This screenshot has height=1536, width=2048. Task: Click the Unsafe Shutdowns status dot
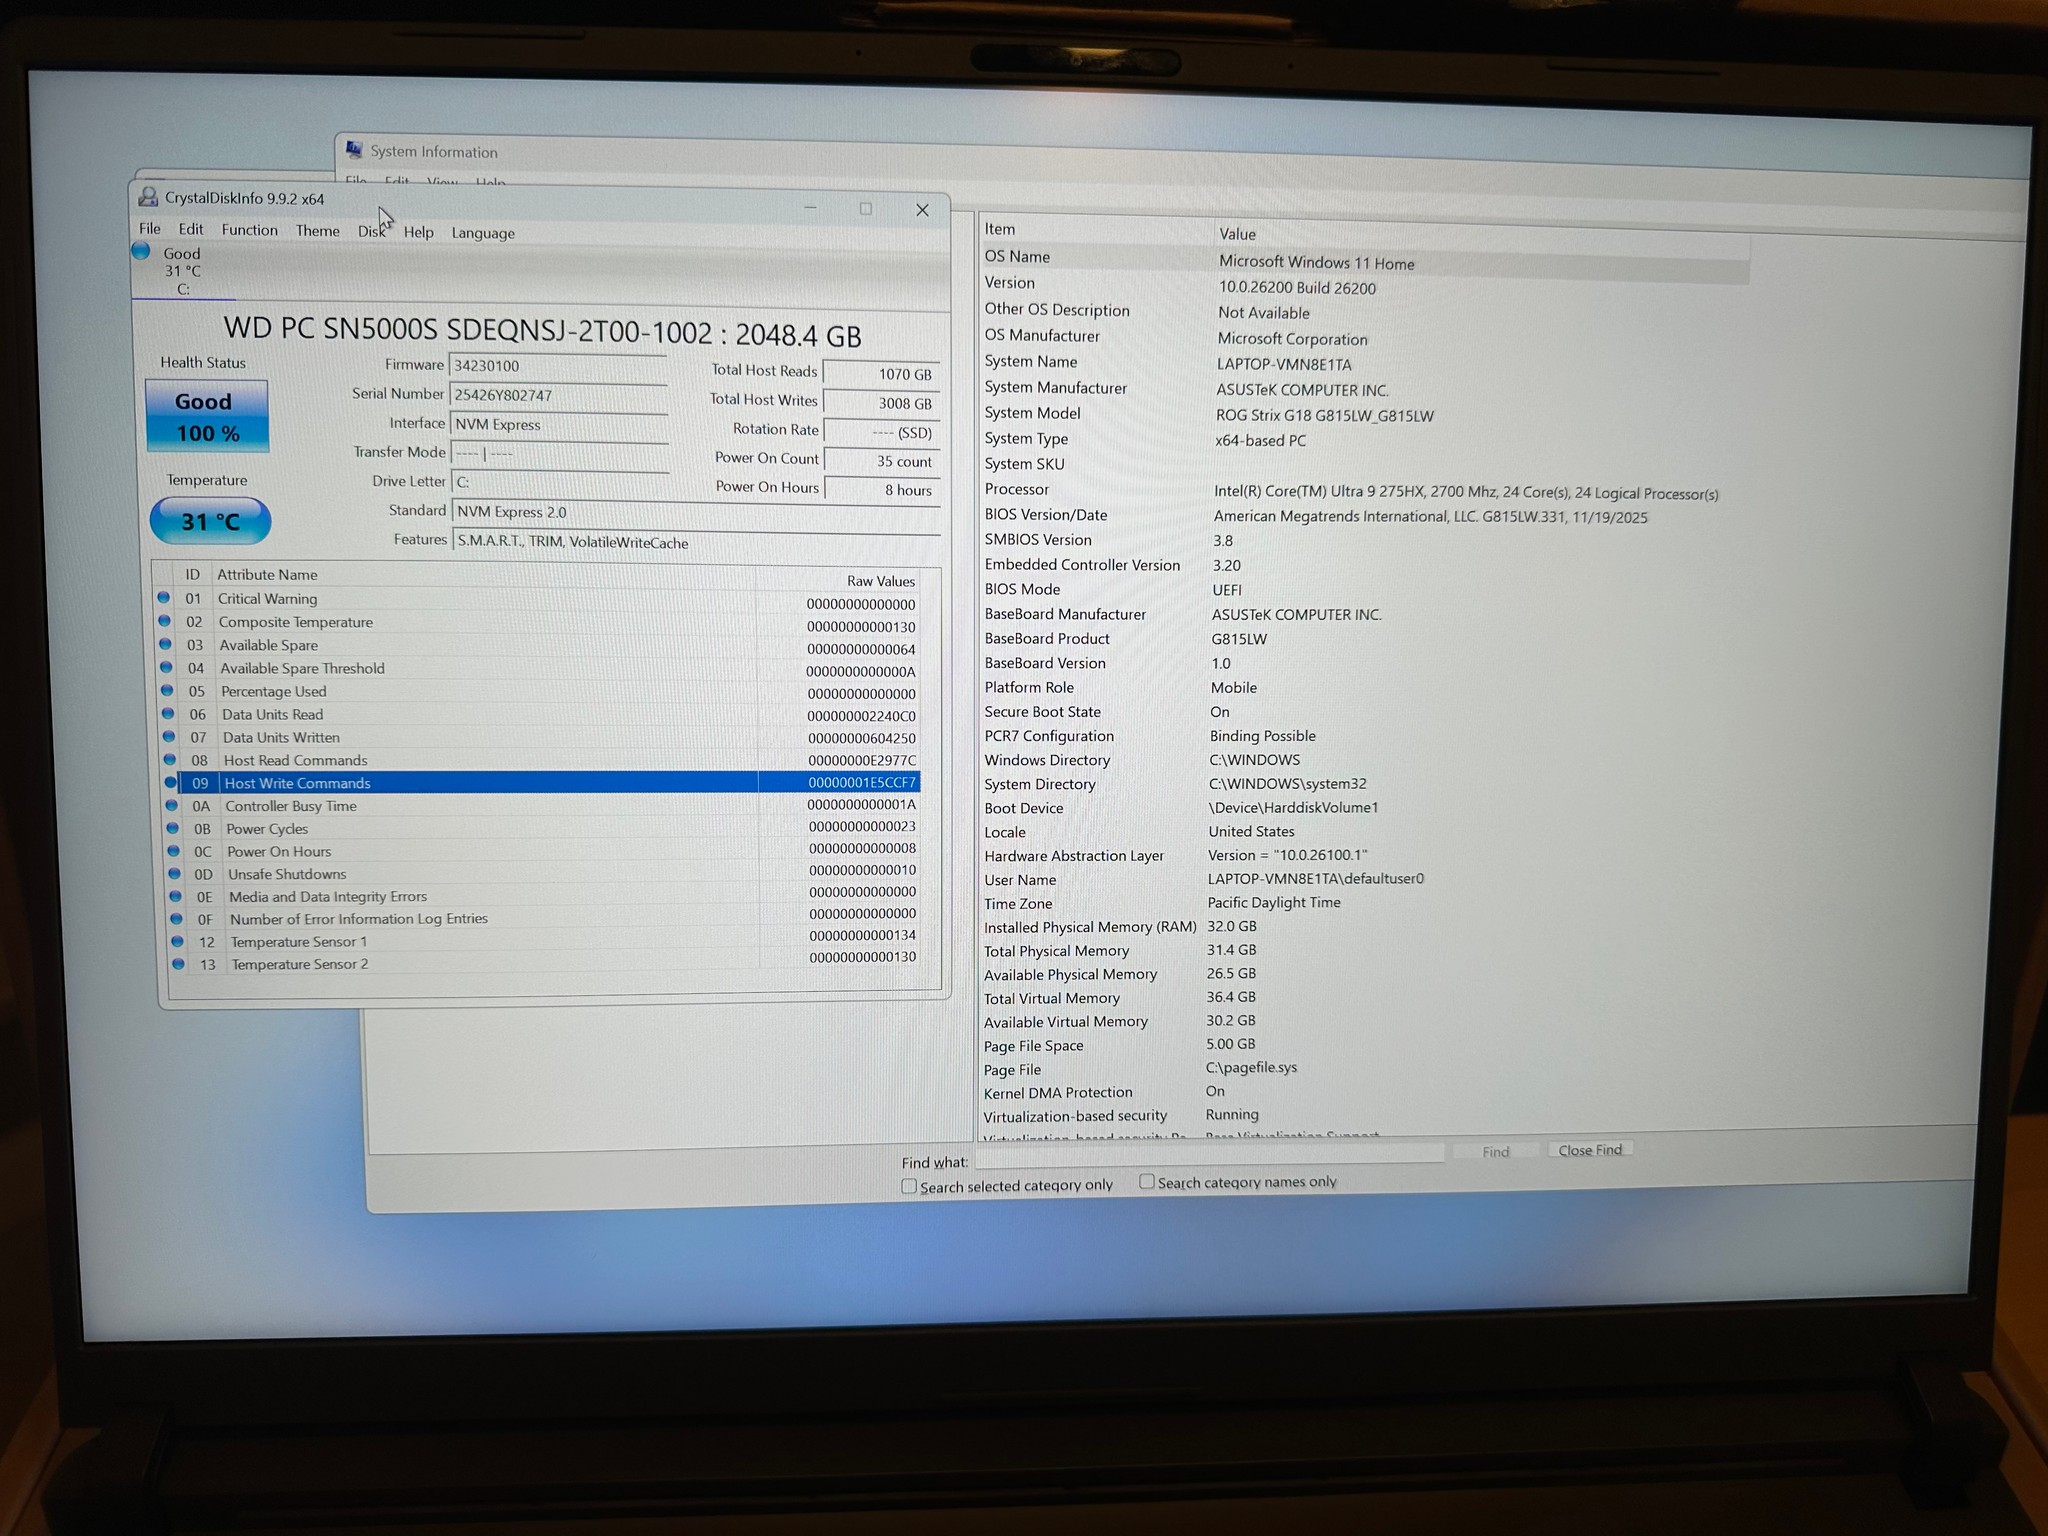pyautogui.click(x=175, y=873)
